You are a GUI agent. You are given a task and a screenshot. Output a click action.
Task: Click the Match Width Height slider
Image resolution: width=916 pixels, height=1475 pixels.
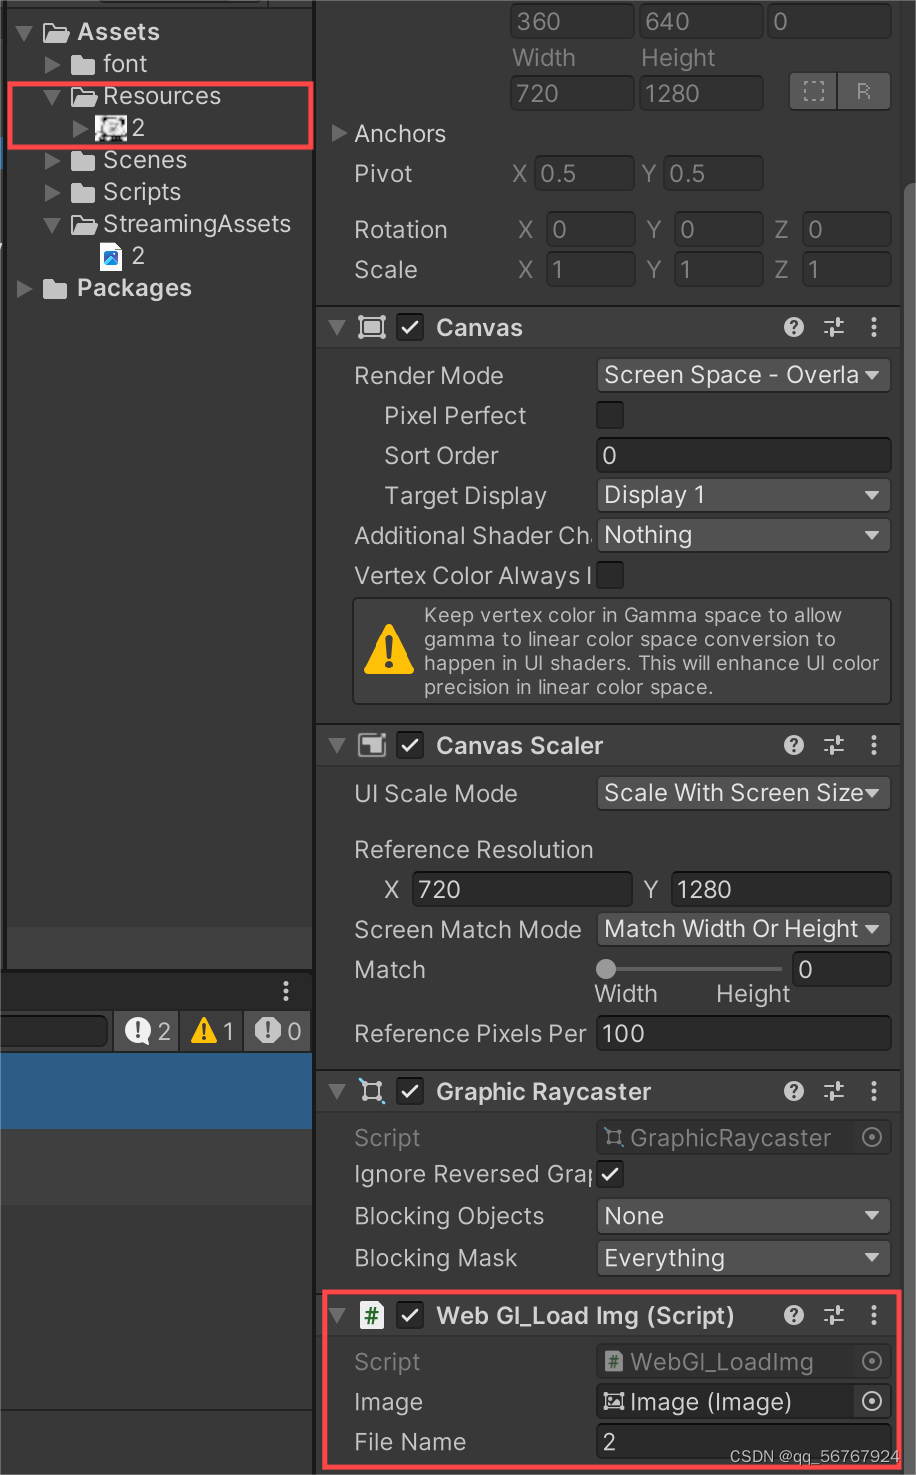pyautogui.click(x=690, y=969)
